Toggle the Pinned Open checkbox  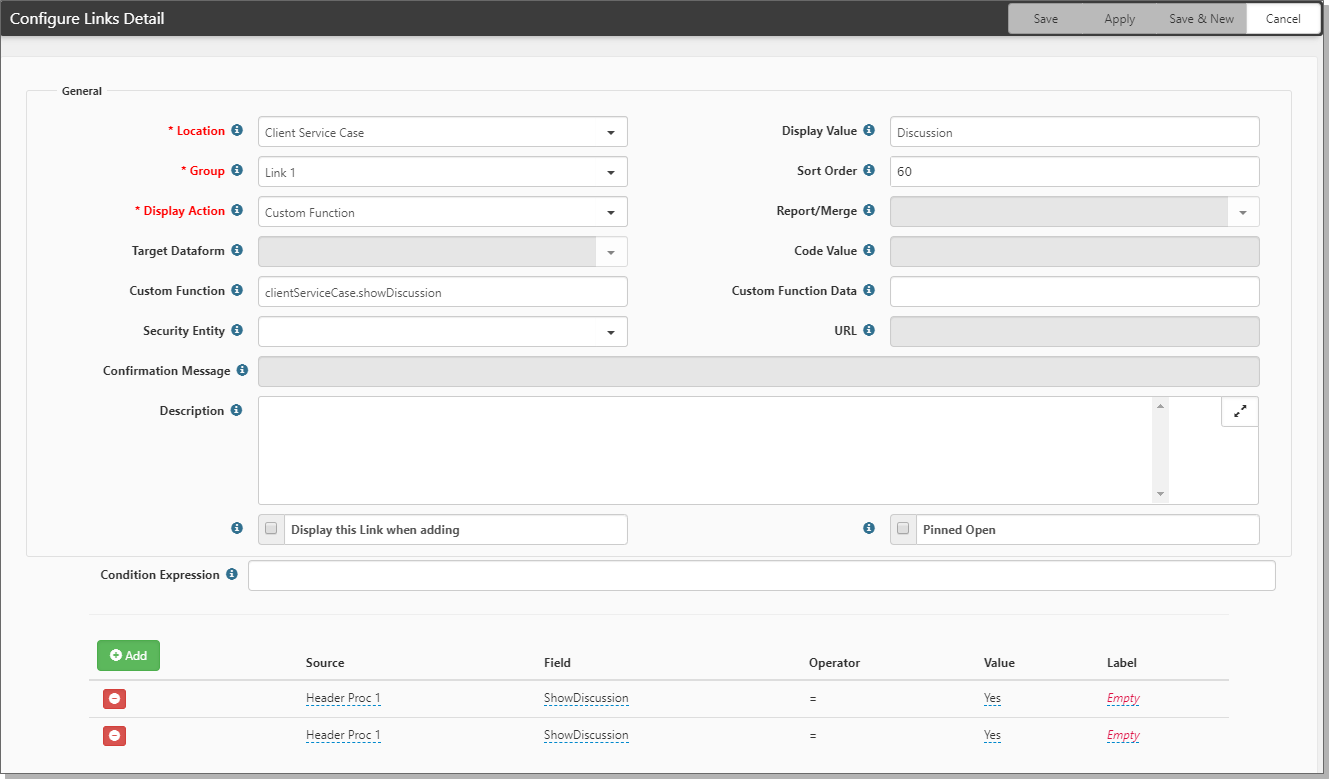(903, 529)
